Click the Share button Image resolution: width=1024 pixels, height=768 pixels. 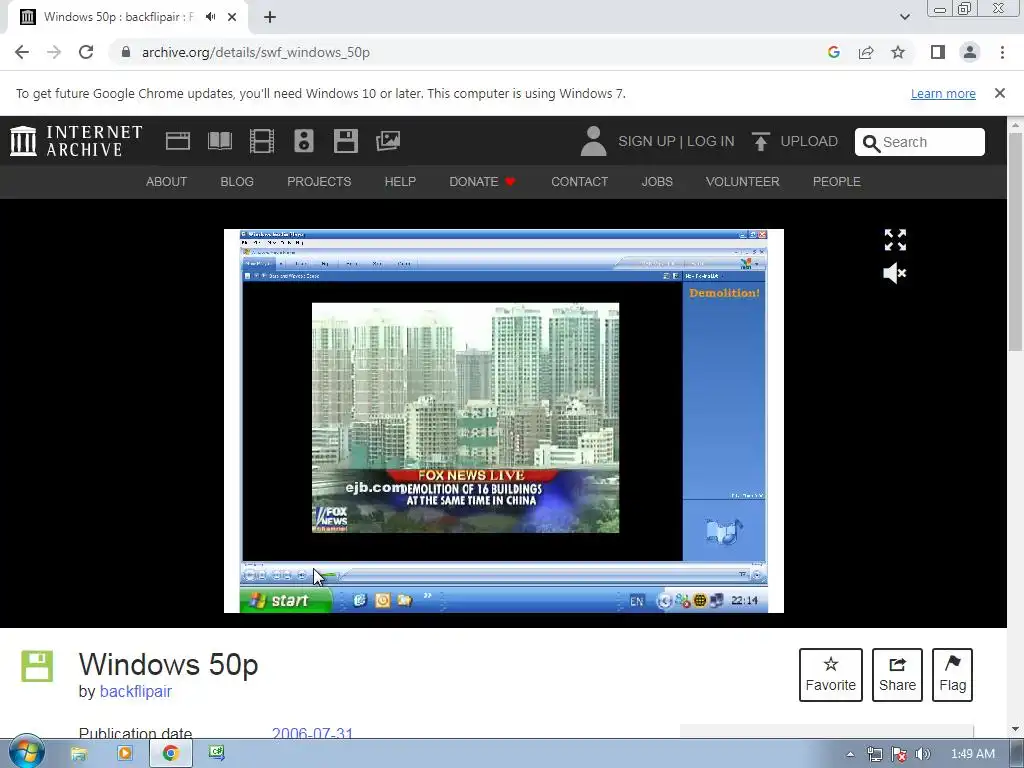tap(897, 675)
